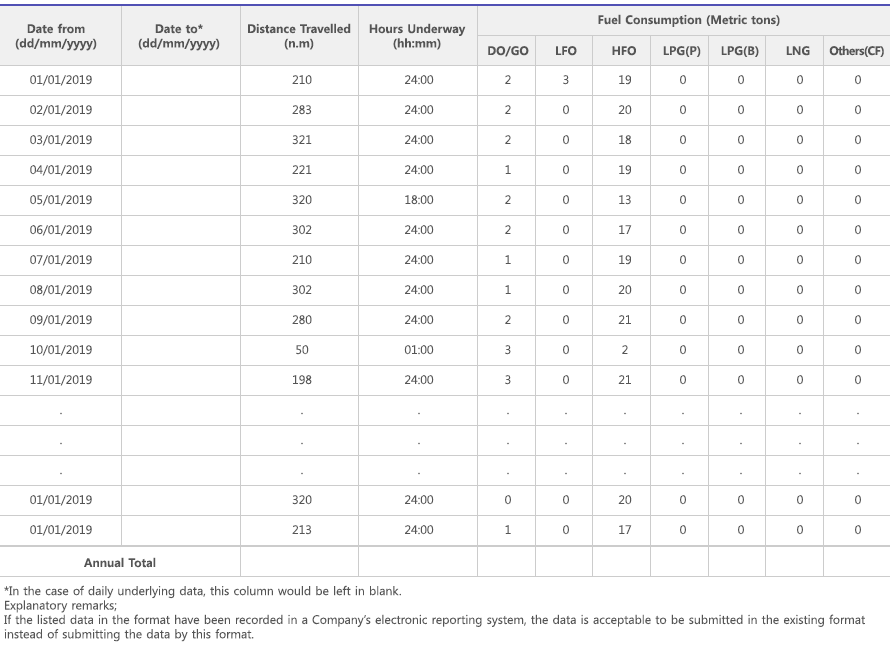Click the LNG column header
The width and height of the screenshot is (890, 651).
pos(797,51)
